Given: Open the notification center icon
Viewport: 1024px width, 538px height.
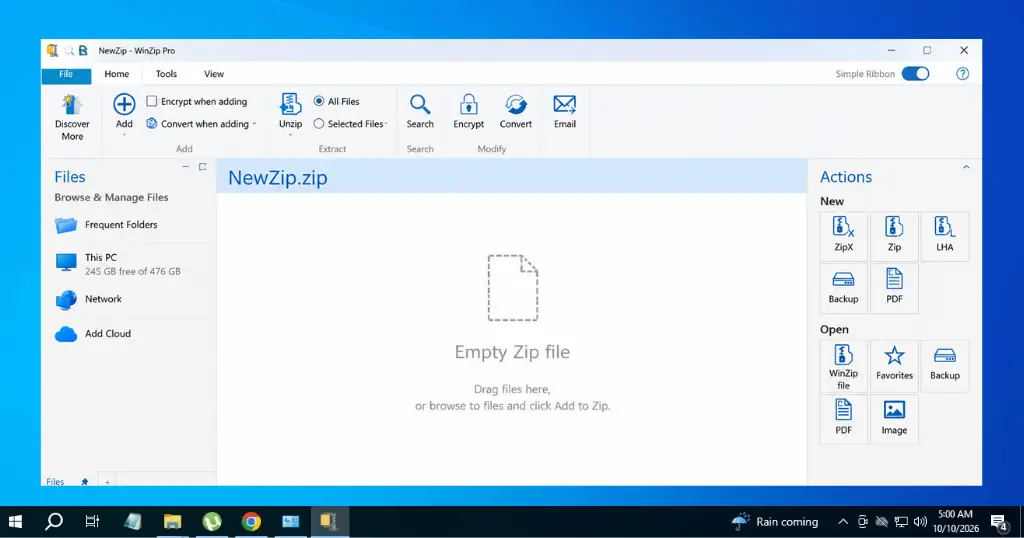Looking at the screenshot, I should point(998,521).
